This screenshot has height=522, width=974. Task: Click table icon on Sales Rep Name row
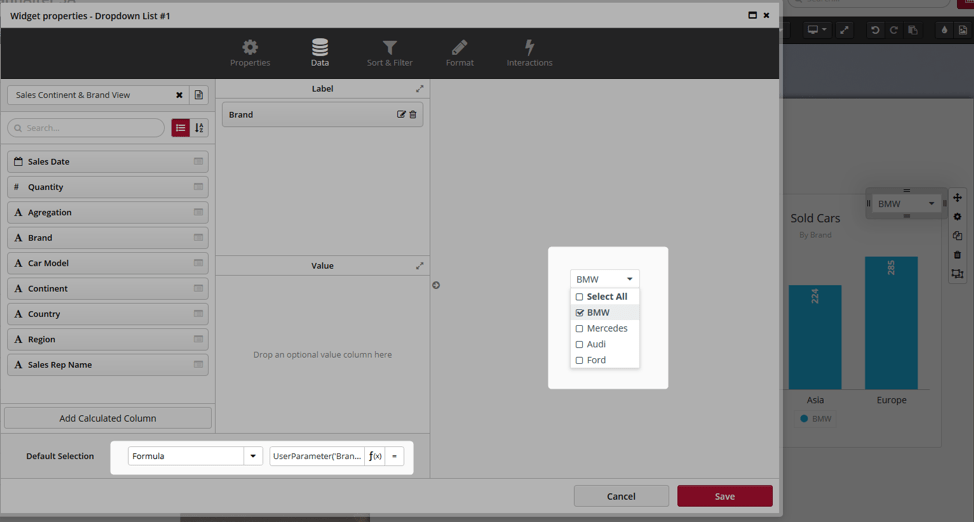coord(198,365)
